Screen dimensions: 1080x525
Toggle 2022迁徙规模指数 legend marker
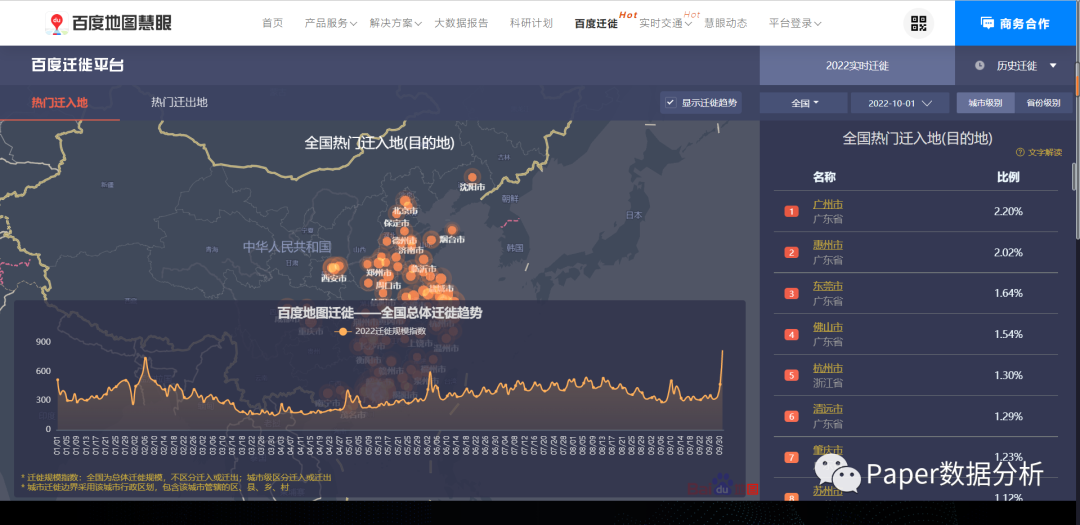343,331
